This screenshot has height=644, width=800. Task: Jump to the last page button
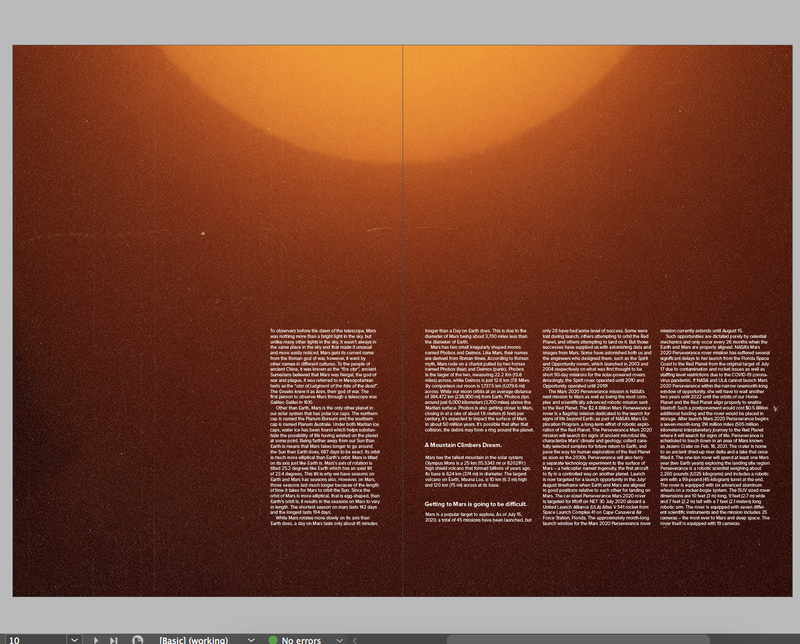pyautogui.click(x=114, y=640)
